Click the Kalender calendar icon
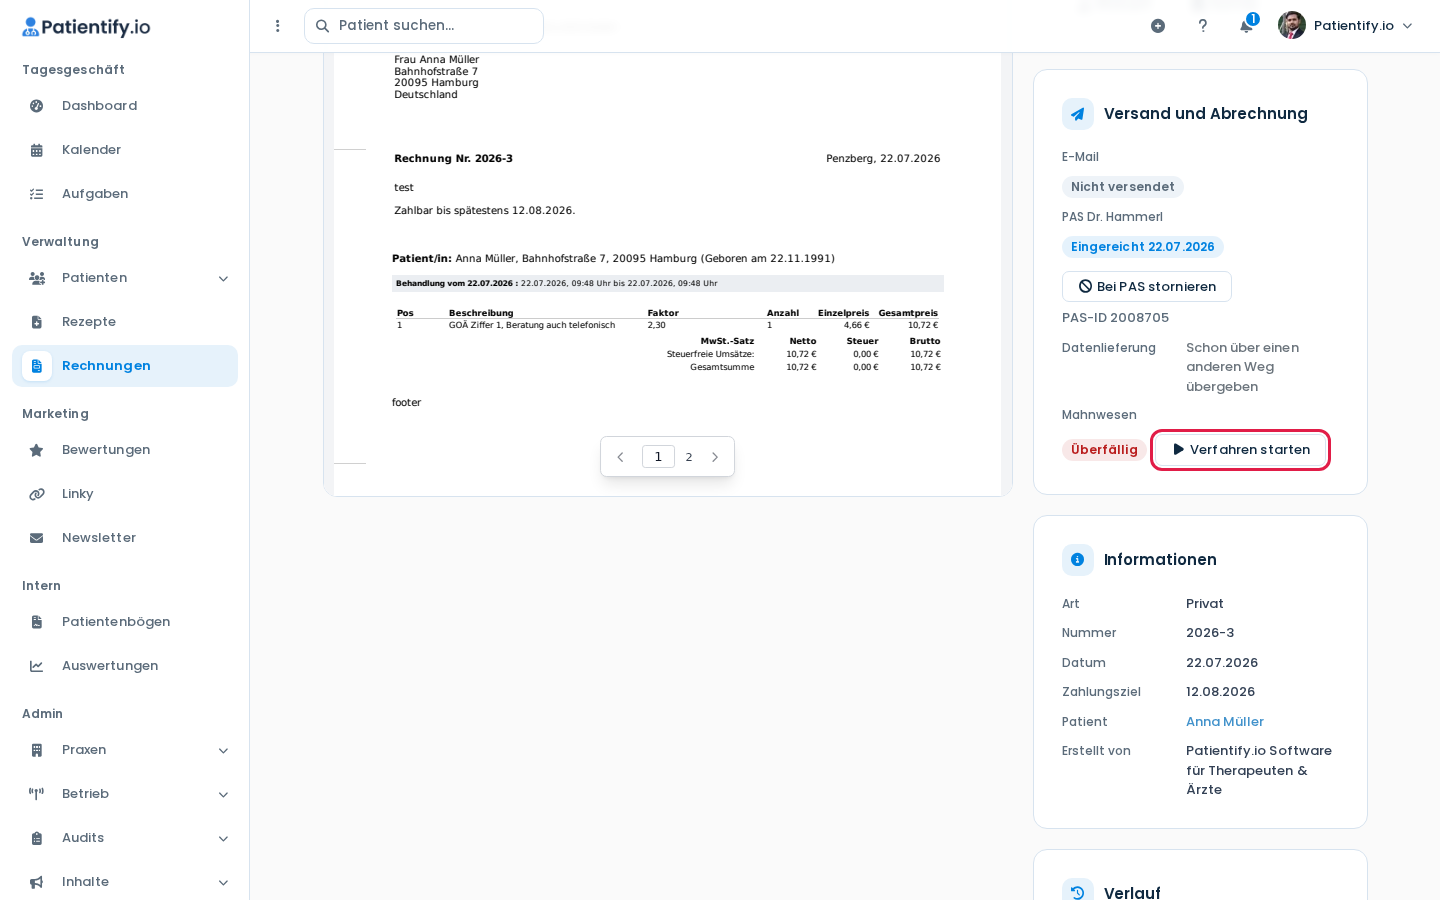 tap(37, 150)
